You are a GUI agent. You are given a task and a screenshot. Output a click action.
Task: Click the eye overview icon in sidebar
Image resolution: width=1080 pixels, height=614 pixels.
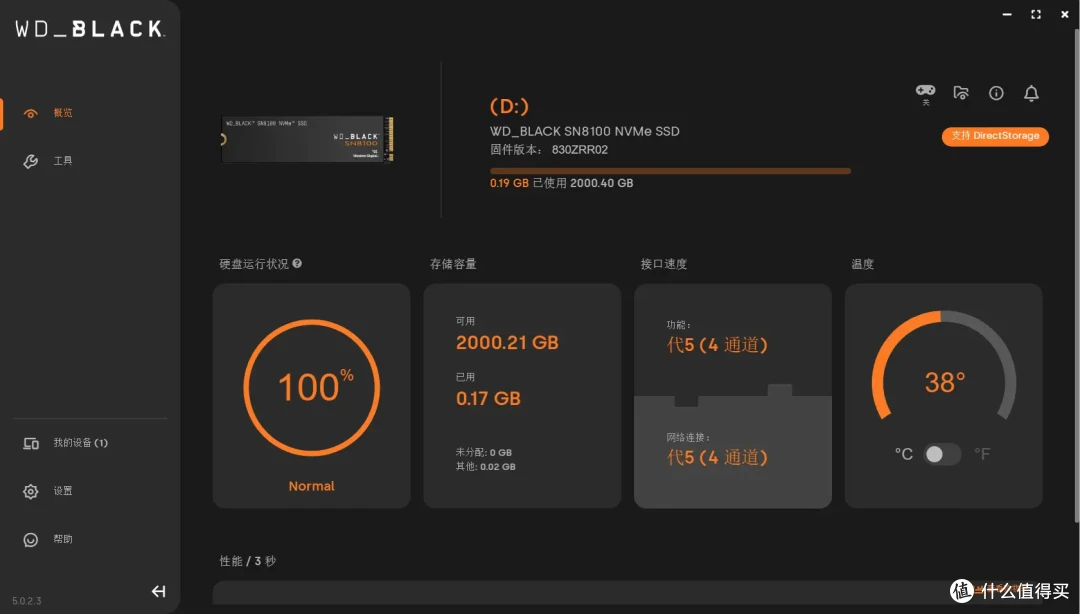click(30, 114)
